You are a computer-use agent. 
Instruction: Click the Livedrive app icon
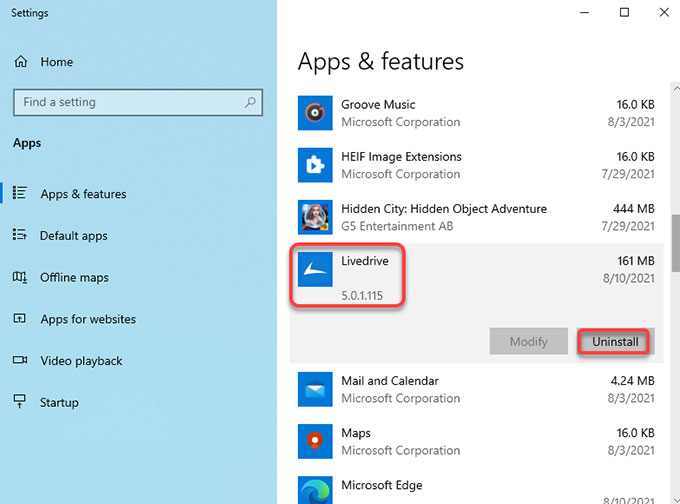point(315,269)
